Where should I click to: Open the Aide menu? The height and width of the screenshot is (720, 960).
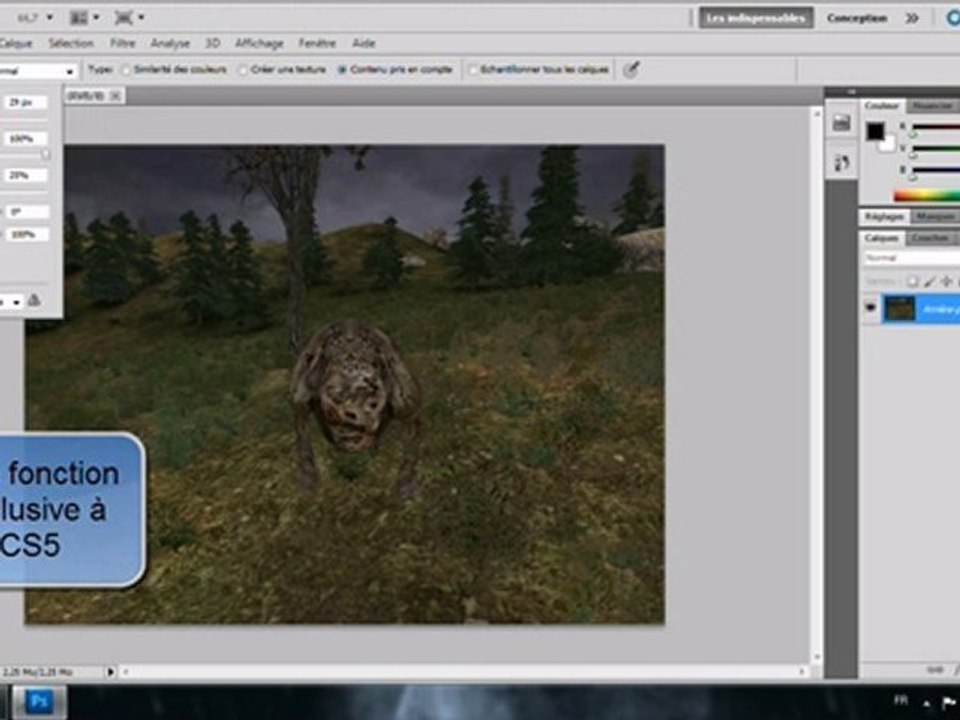pos(364,43)
